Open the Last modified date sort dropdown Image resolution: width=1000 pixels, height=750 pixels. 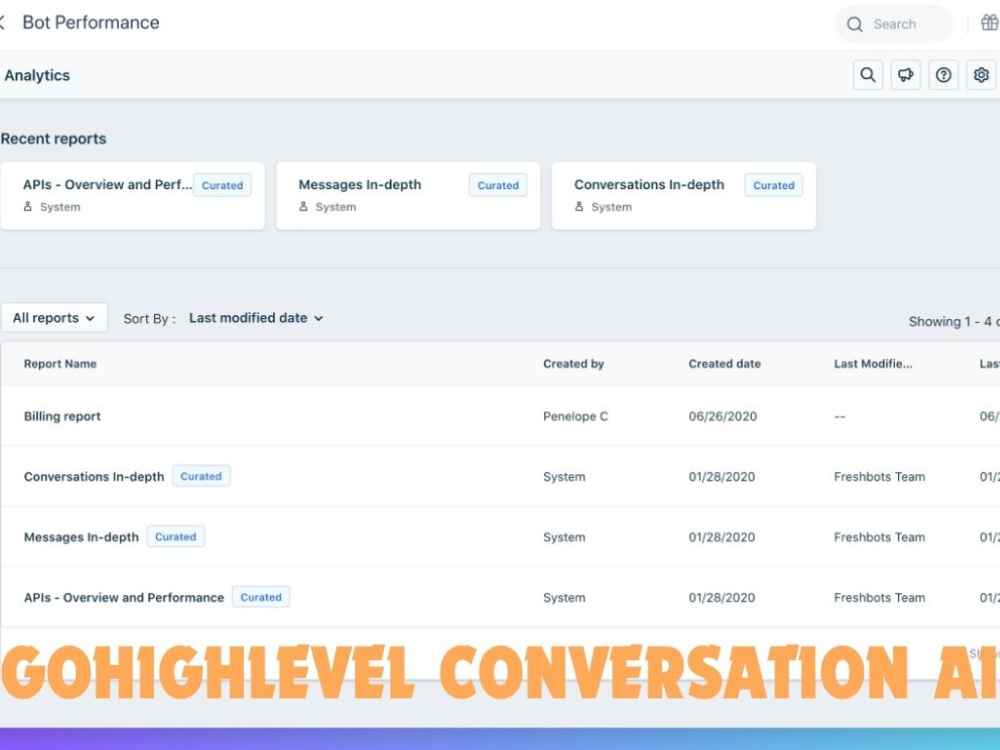[256, 318]
